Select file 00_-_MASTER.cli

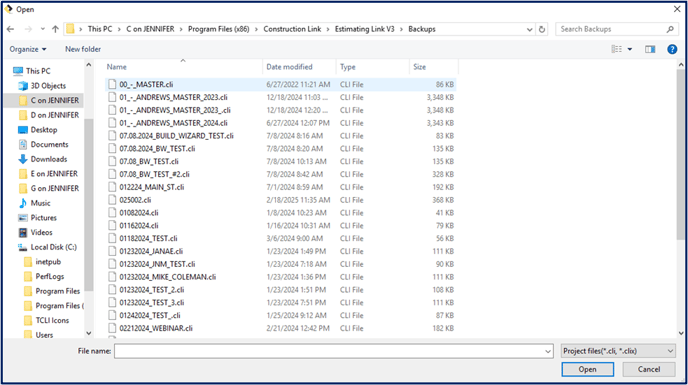point(280,84)
